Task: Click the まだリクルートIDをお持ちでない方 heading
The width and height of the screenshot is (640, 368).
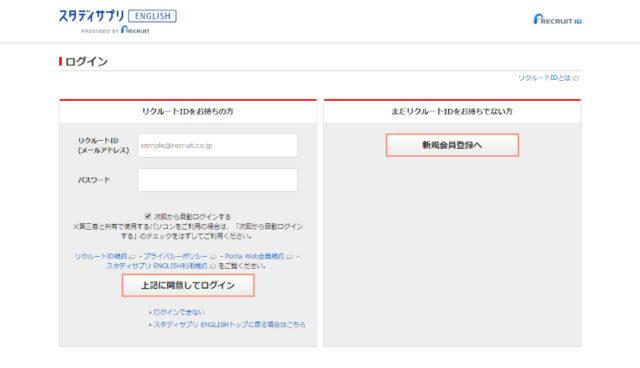Action: click(452, 111)
